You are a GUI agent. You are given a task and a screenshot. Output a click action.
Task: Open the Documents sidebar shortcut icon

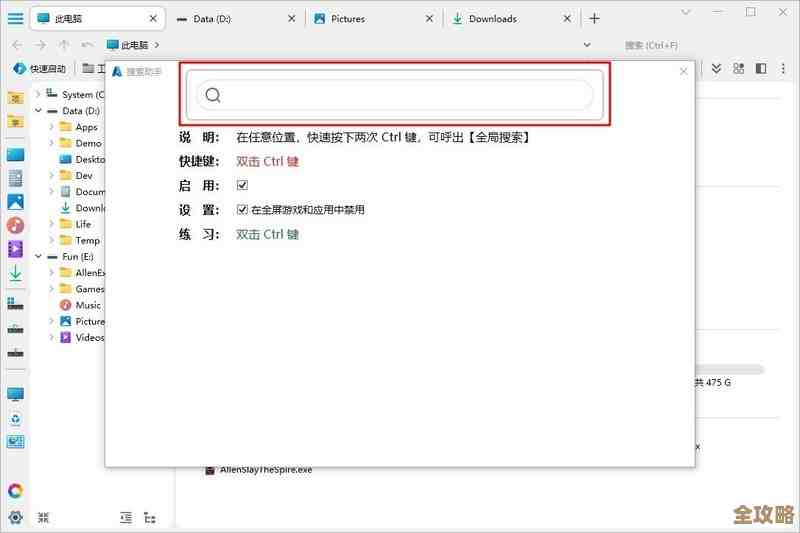point(15,178)
